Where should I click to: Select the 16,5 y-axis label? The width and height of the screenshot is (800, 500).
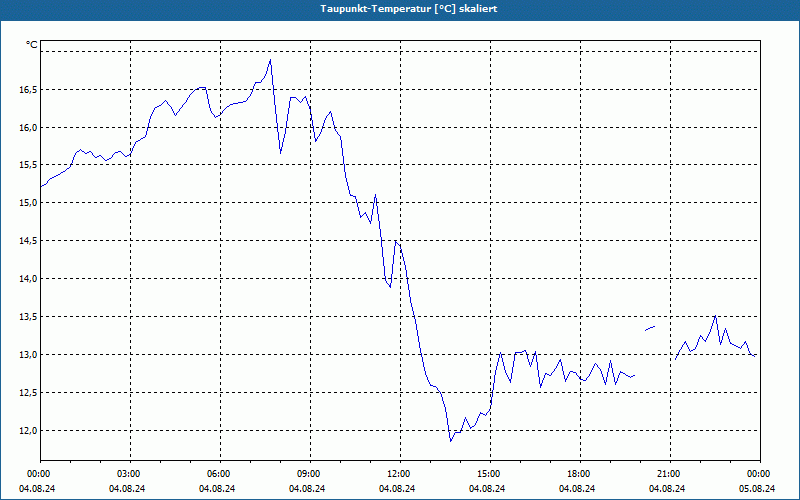point(29,90)
